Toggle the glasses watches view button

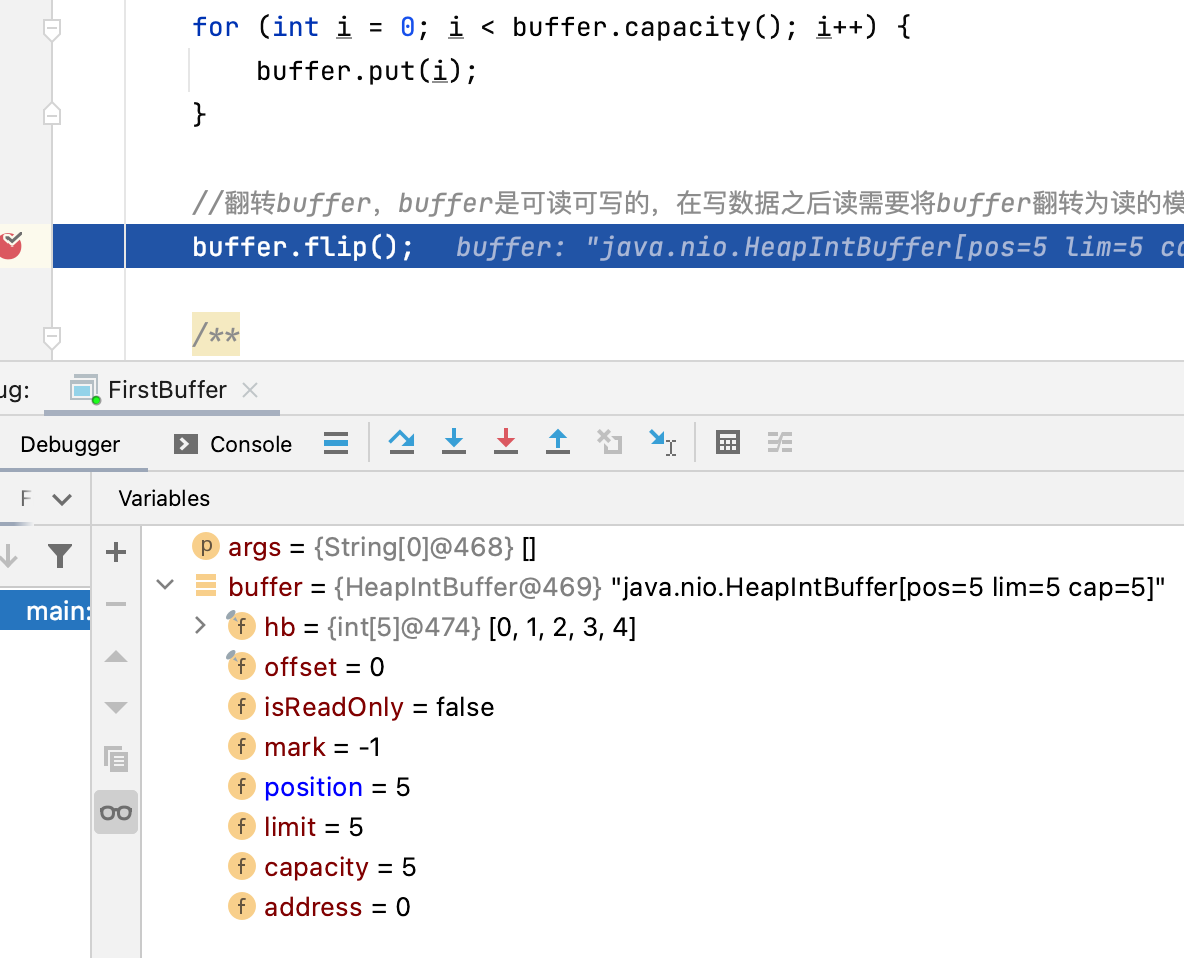tap(116, 812)
